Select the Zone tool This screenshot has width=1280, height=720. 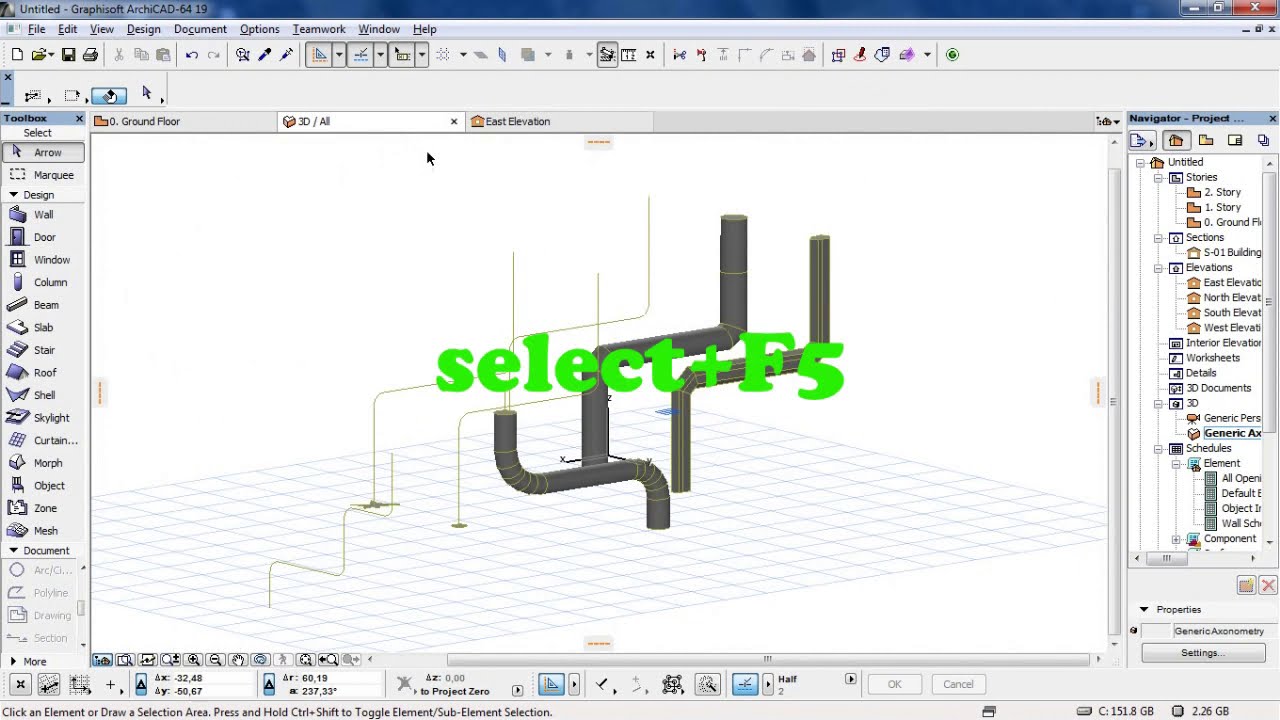(42, 508)
